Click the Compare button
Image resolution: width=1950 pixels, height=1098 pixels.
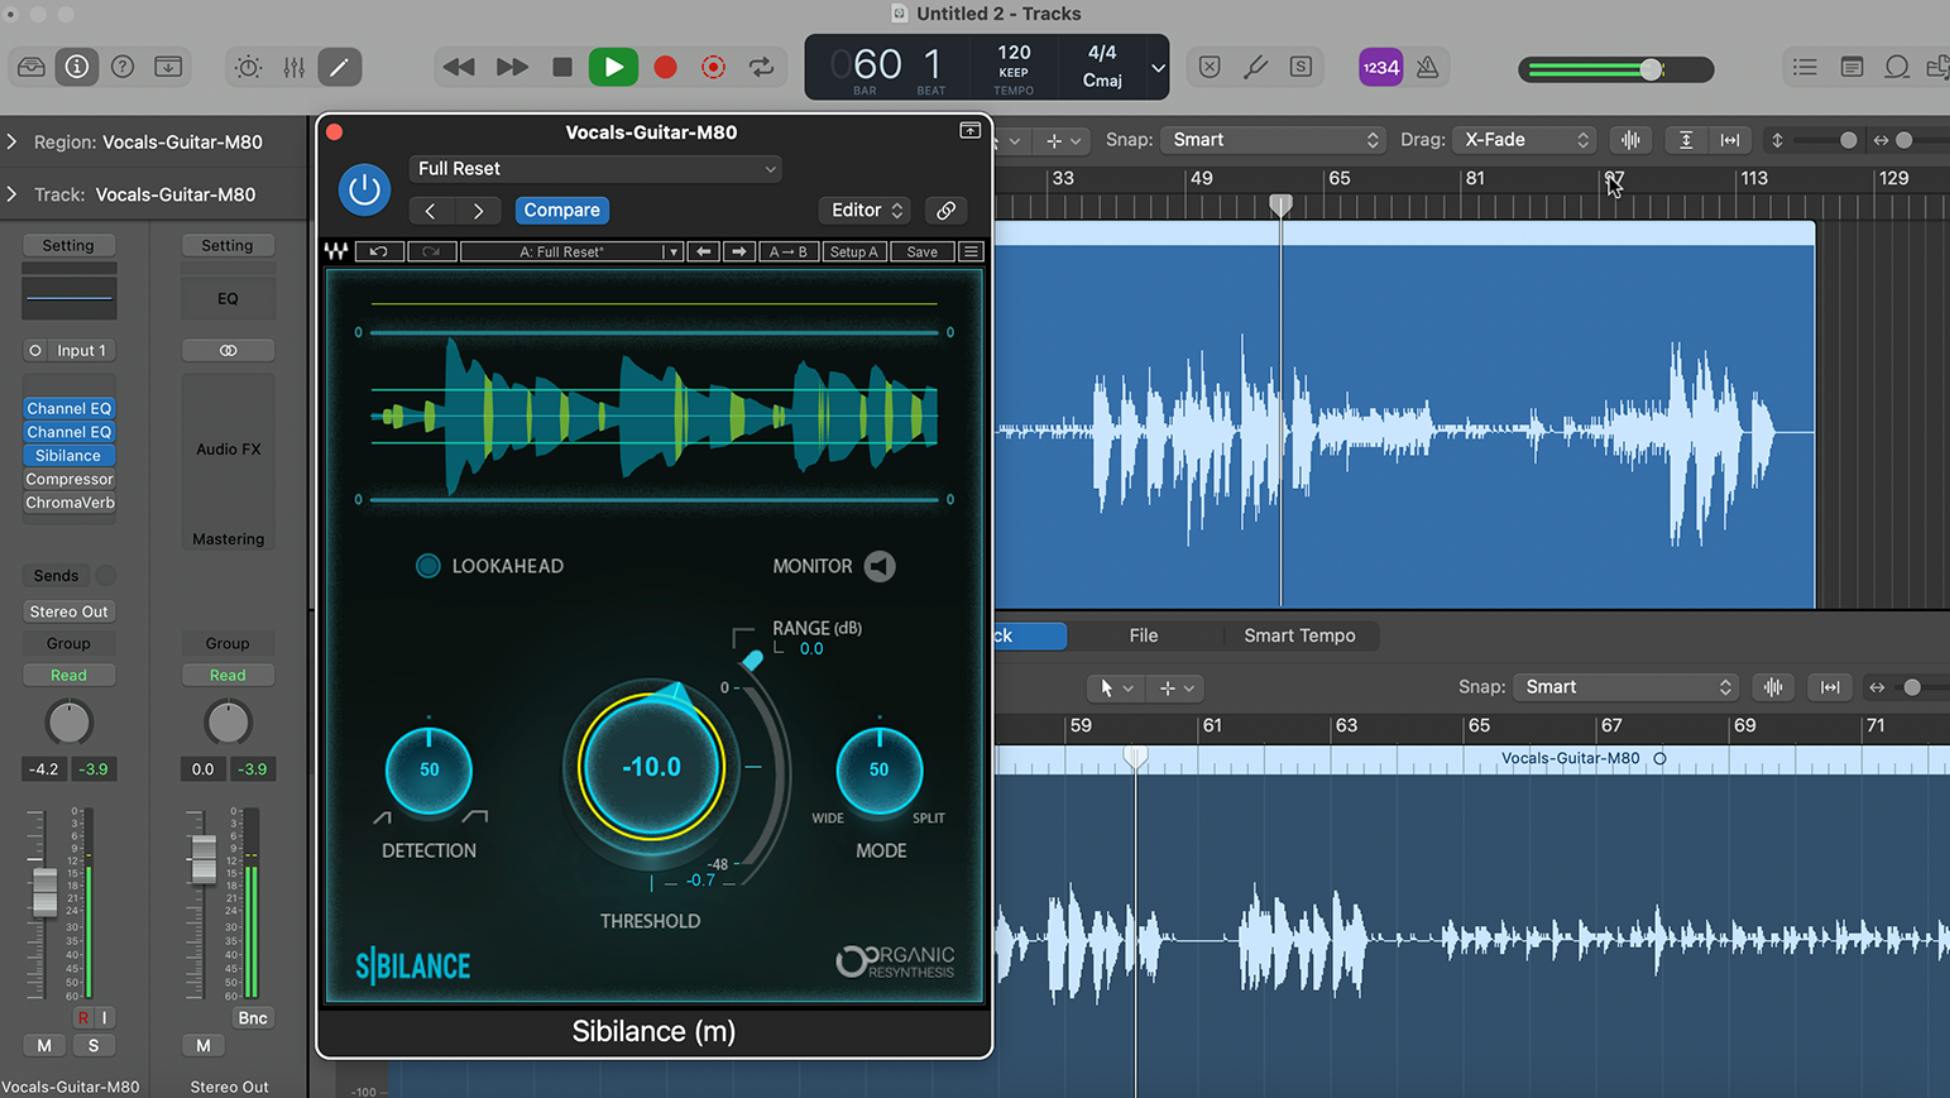click(562, 210)
